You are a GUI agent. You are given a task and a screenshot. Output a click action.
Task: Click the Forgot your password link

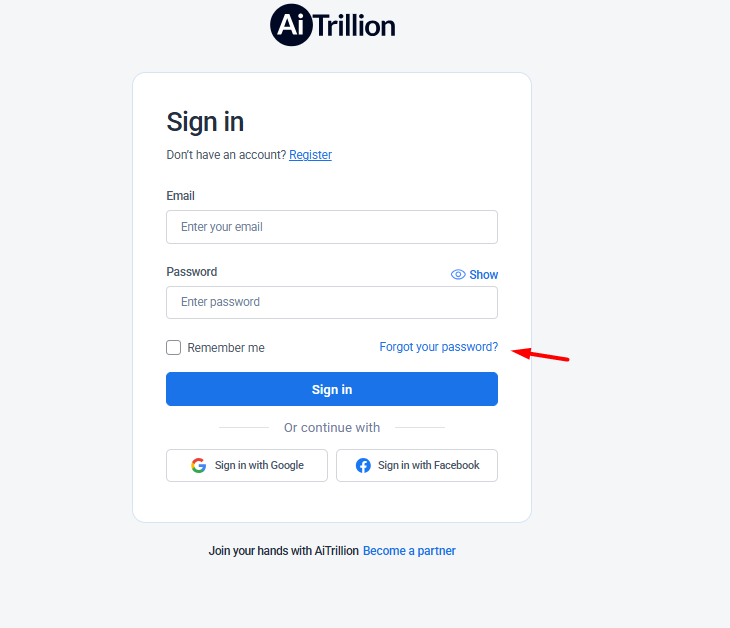[x=439, y=347]
